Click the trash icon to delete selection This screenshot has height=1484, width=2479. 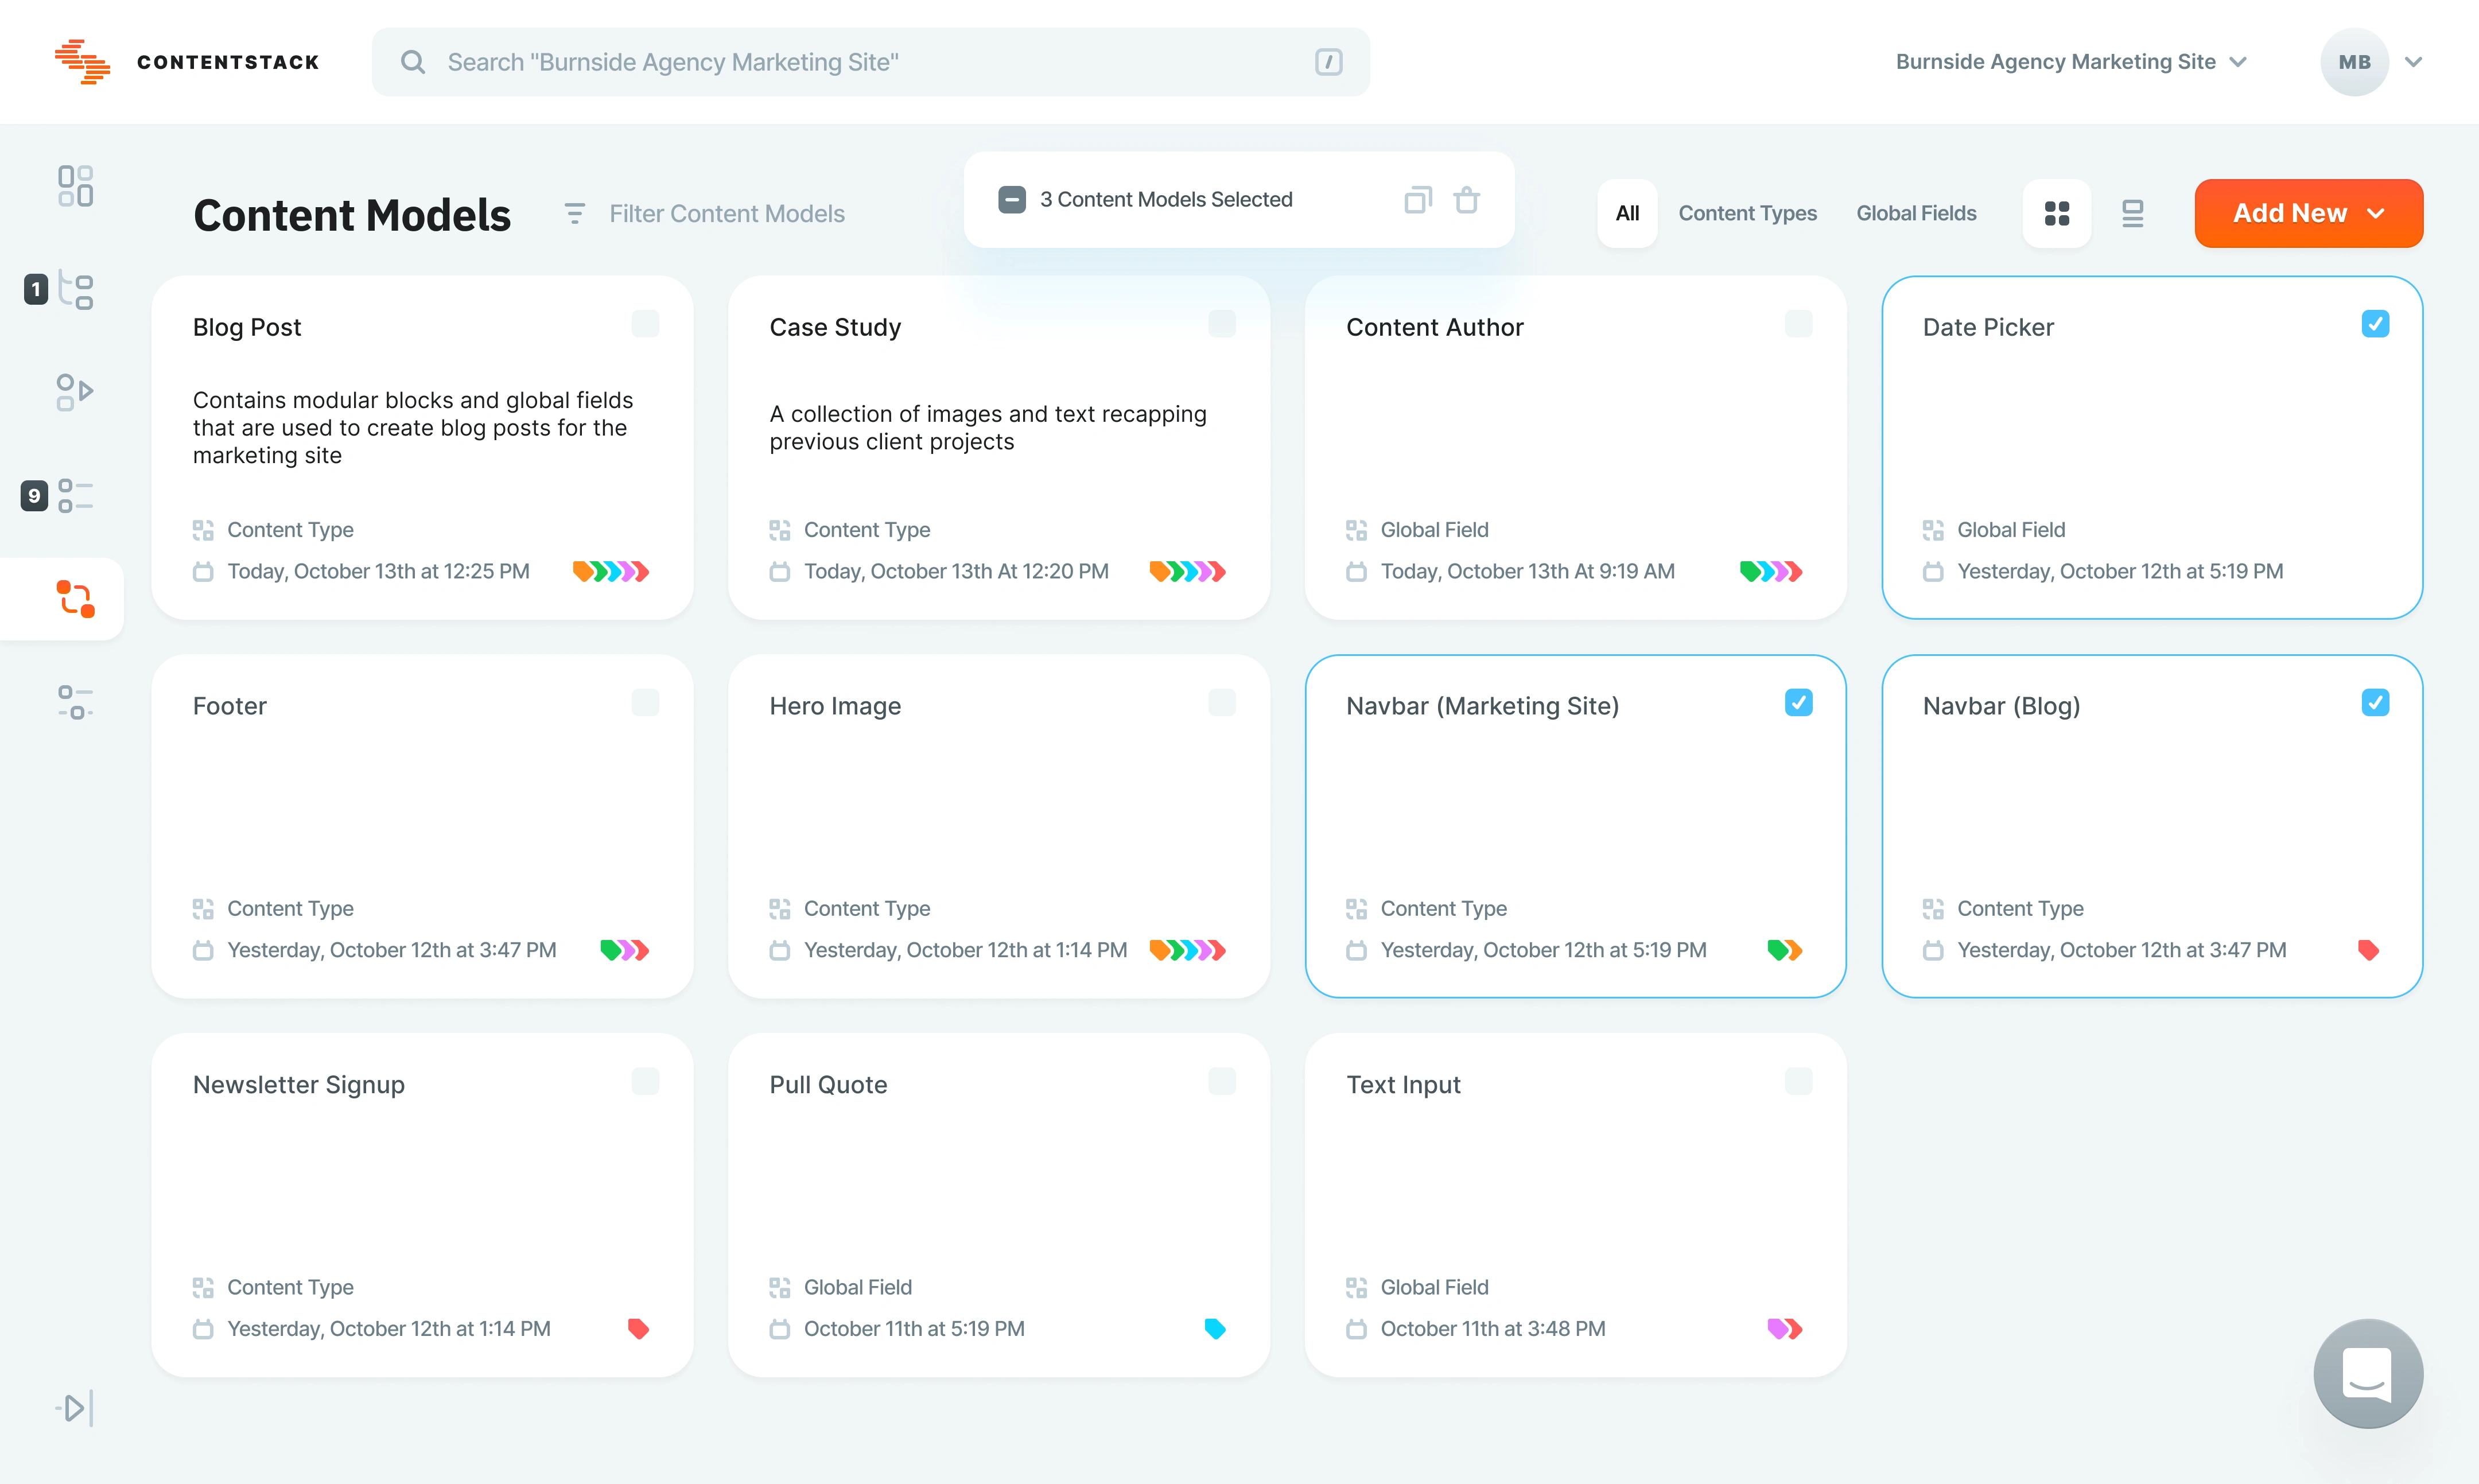point(1466,200)
